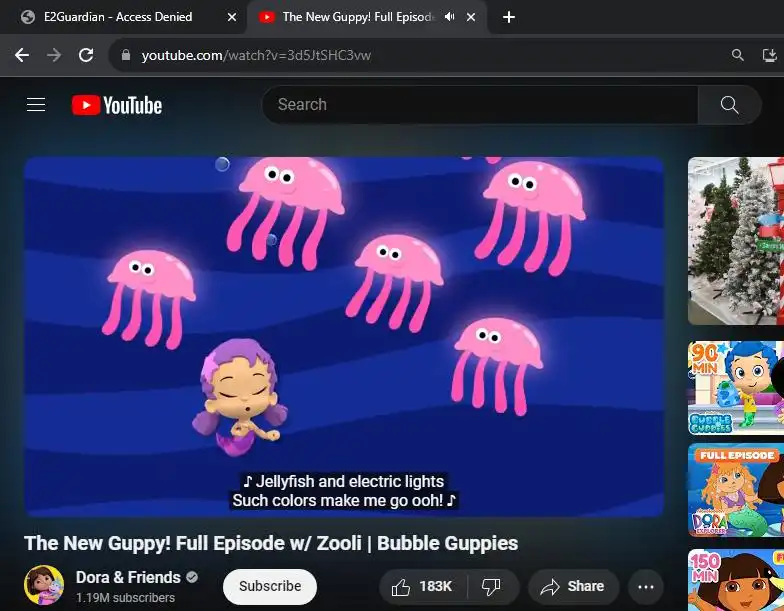Click the Jellyfish and electric lights caption
This screenshot has width=784, height=611.
(x=344, y=490)
